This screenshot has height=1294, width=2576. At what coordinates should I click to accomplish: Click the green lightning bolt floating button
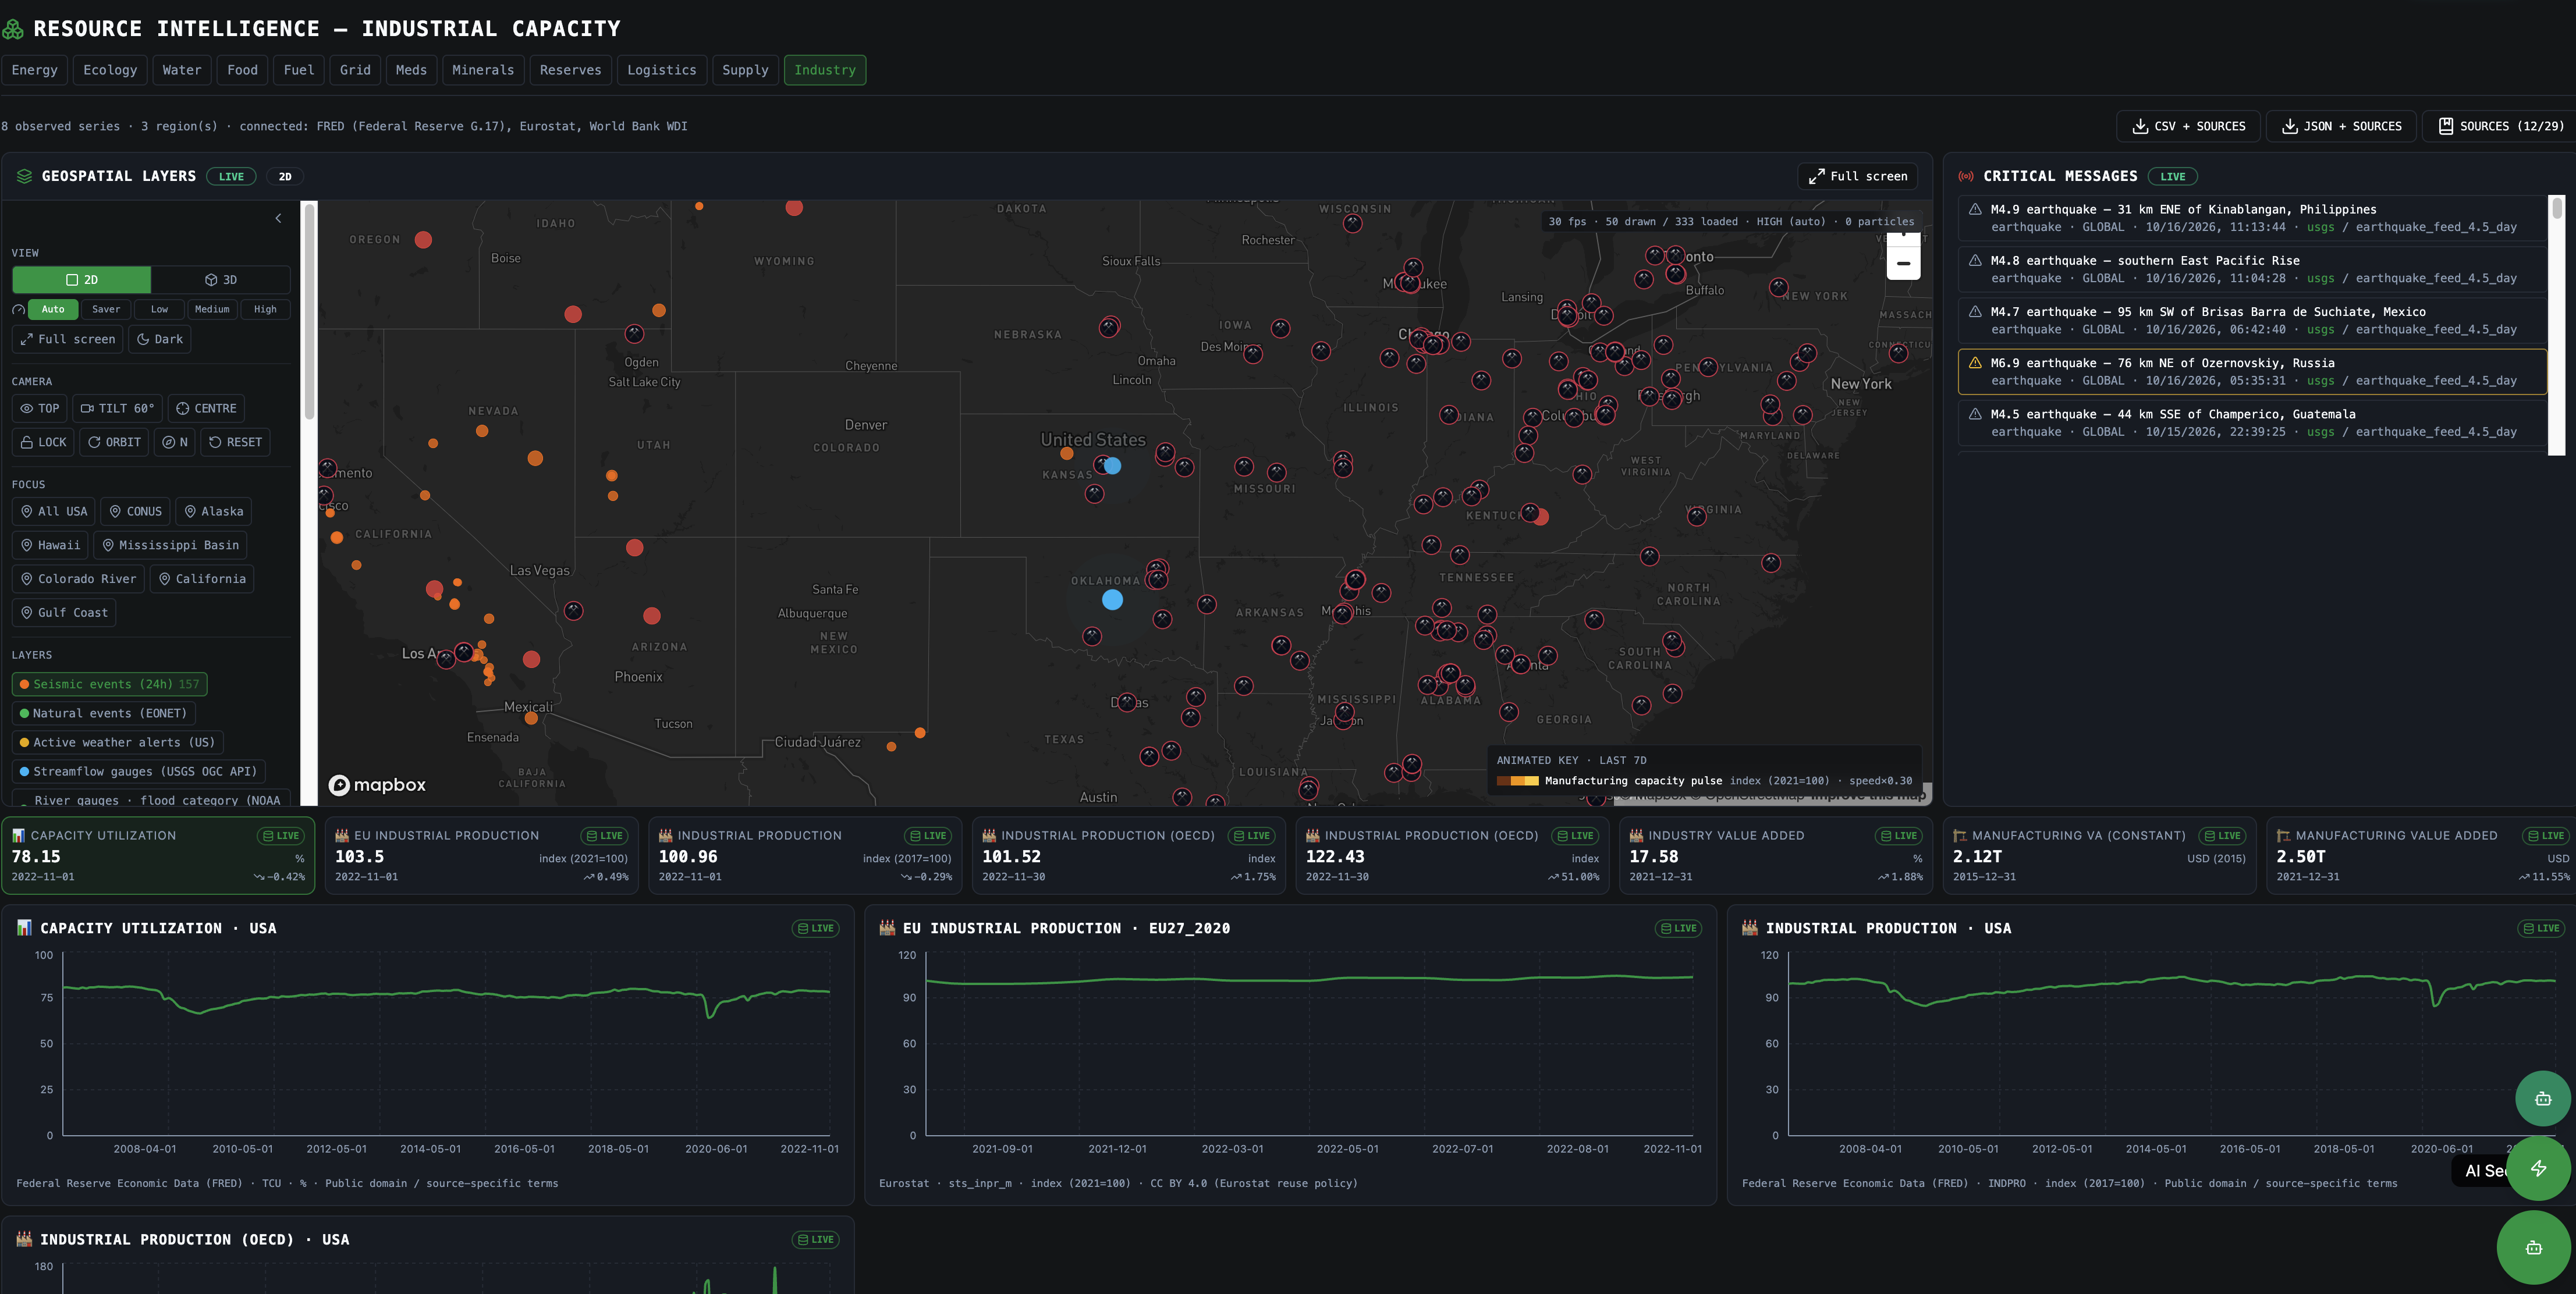2538,1168
